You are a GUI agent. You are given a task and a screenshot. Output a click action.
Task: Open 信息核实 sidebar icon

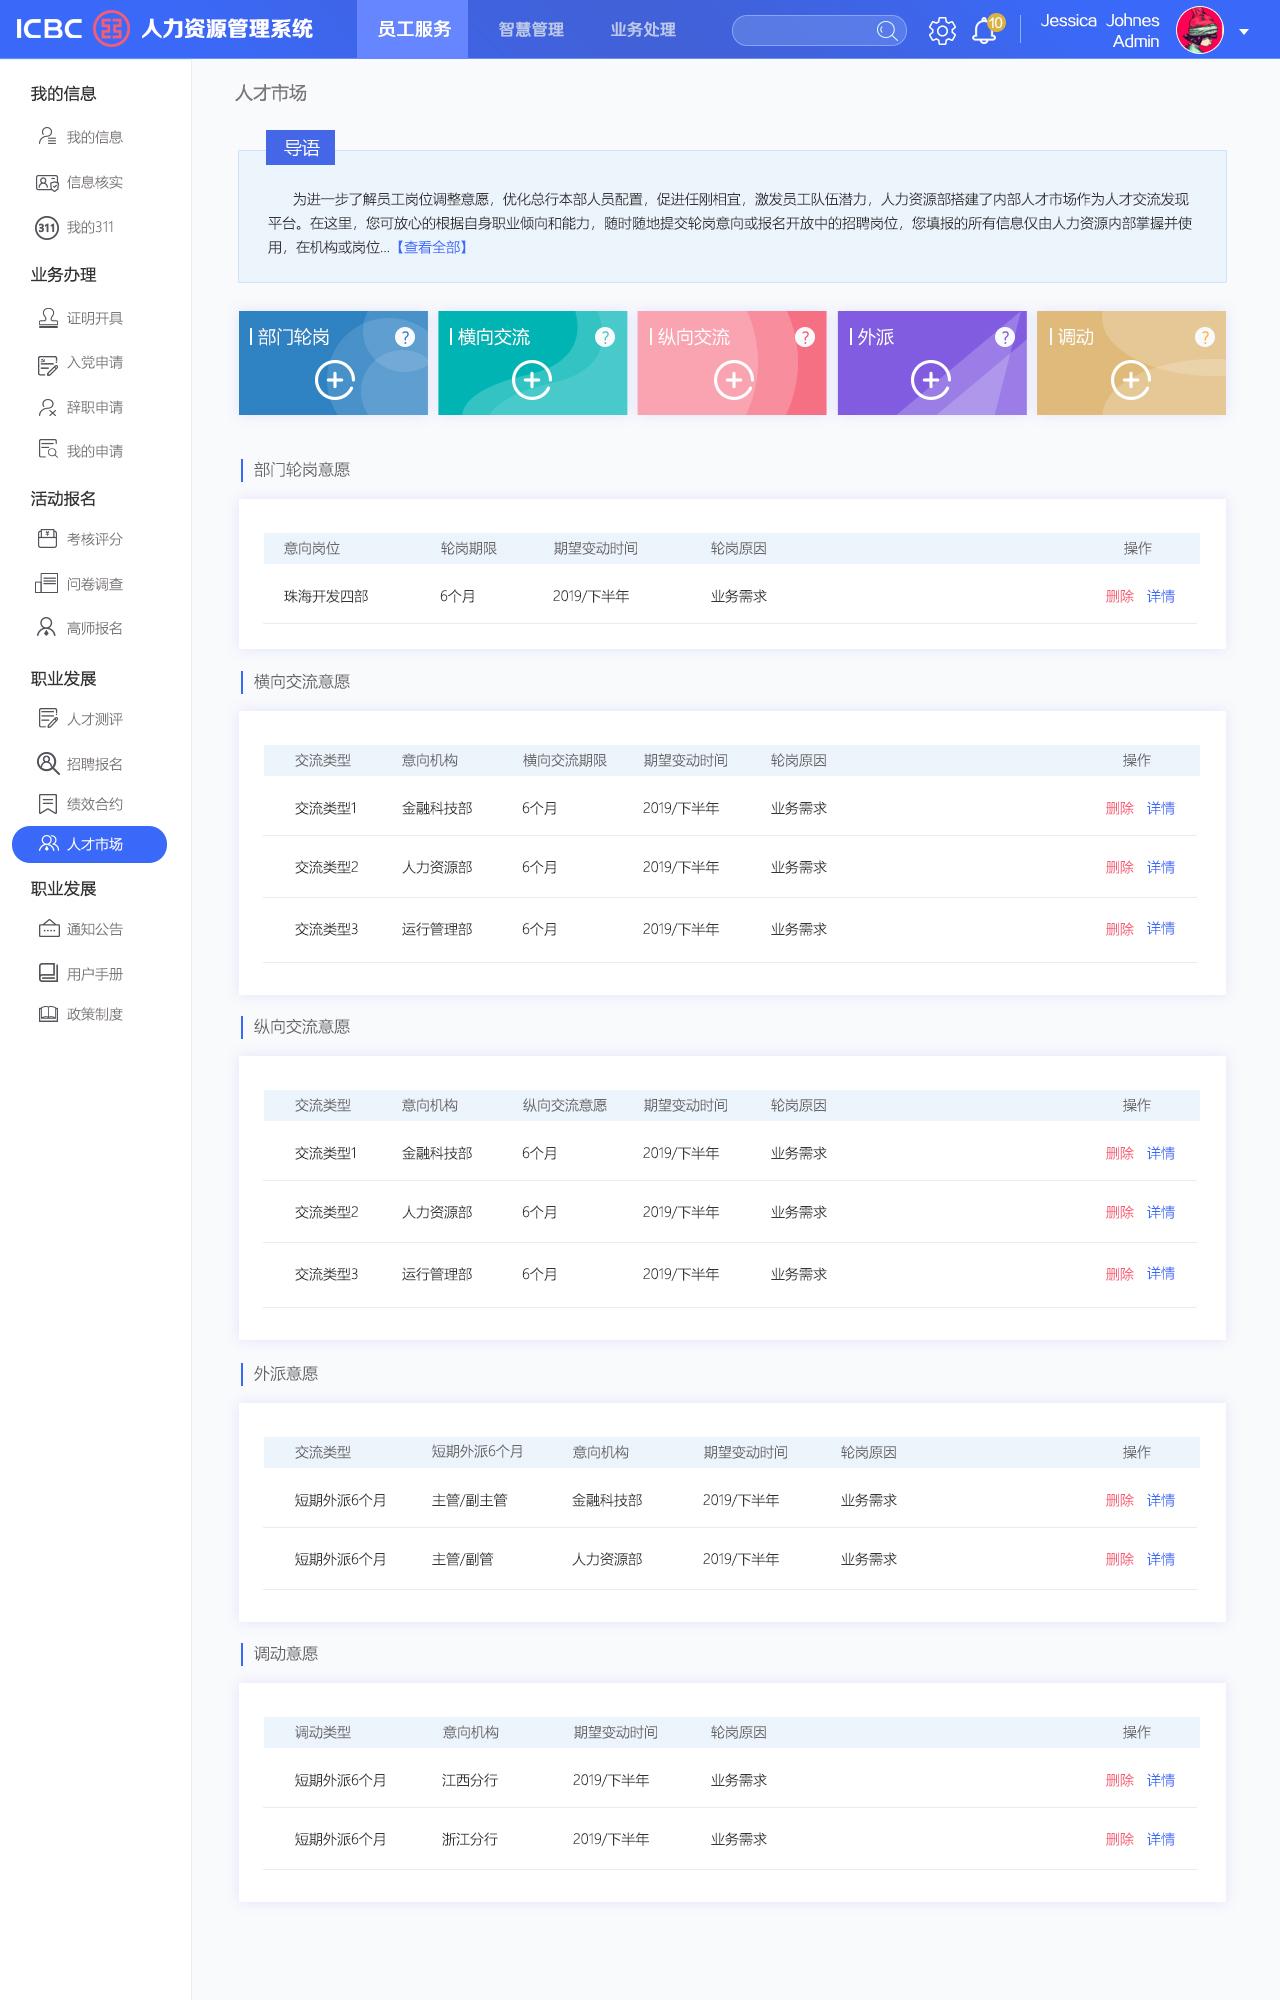coord(47,182)
